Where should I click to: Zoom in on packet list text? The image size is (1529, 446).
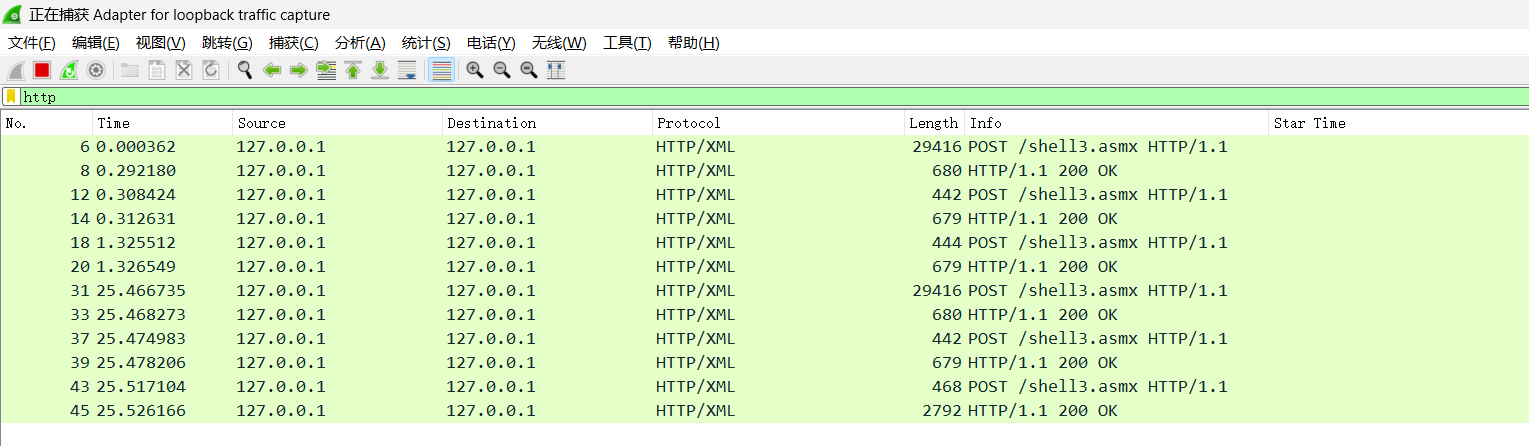tap(475, 70)
